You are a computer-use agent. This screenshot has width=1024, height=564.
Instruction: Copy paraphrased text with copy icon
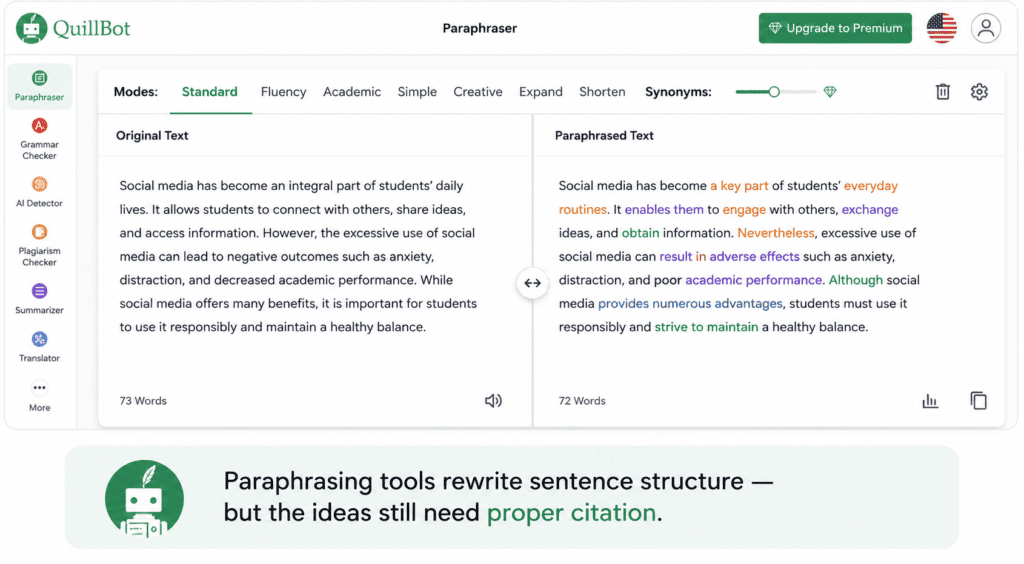(x=978, y=400)
